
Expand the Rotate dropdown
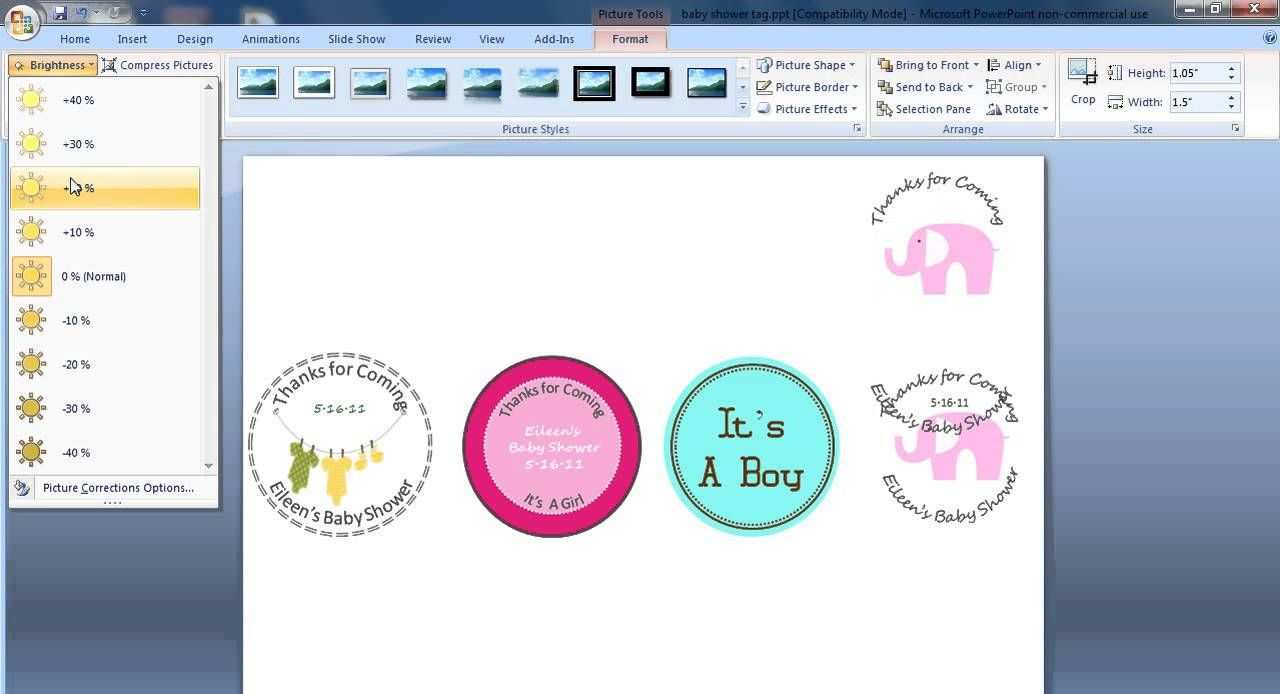1018,109
